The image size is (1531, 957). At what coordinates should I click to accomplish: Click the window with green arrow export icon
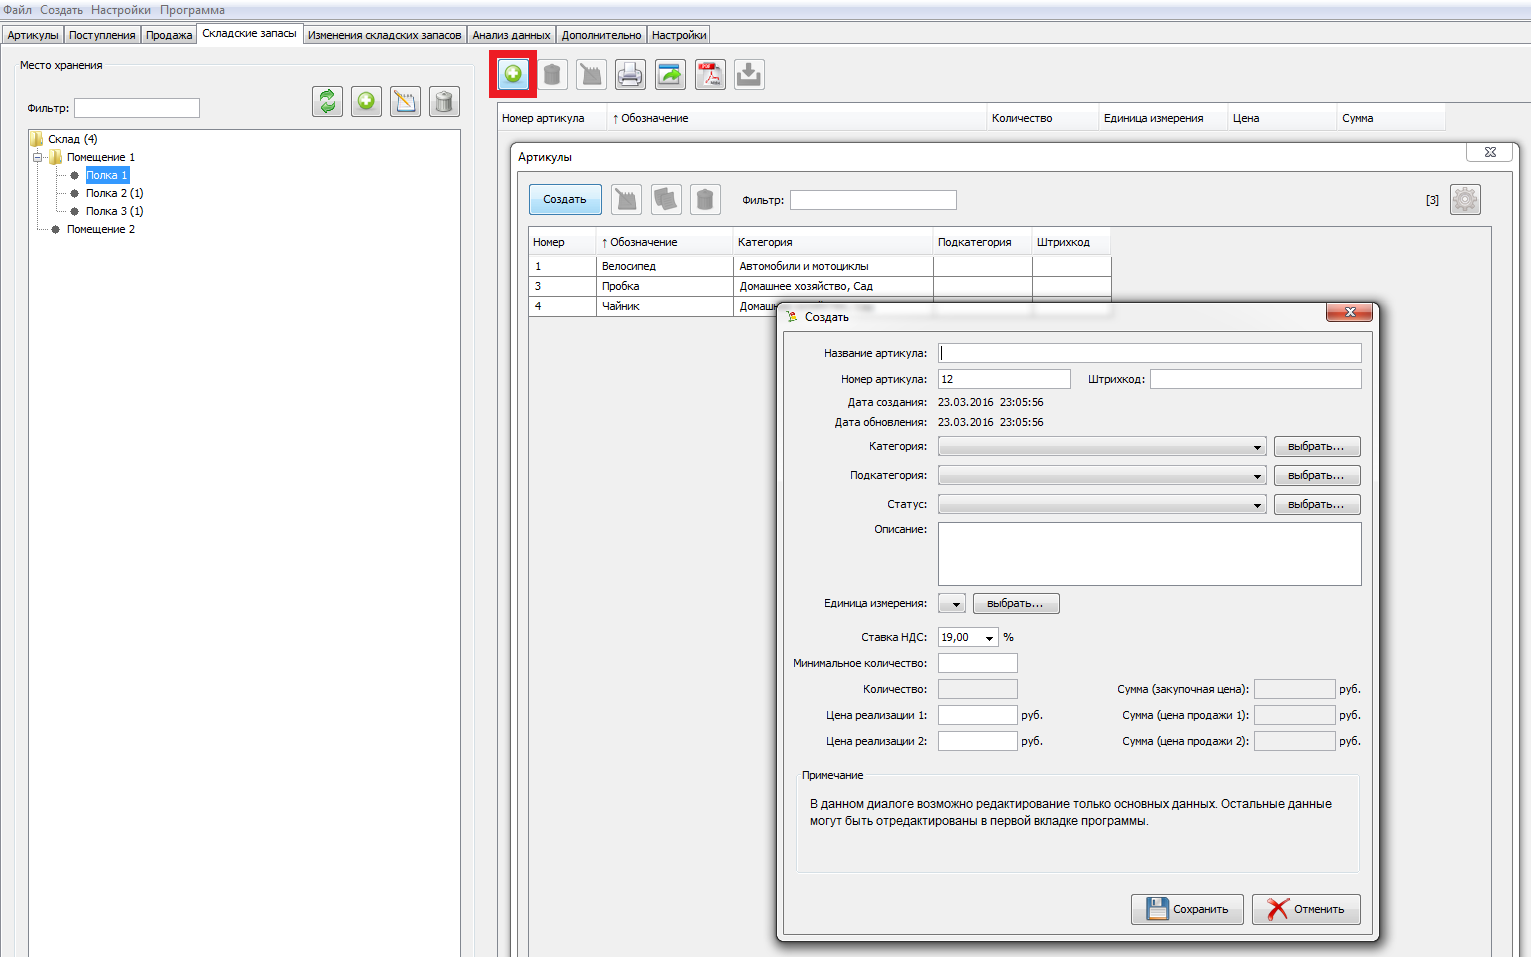(670, 74)
